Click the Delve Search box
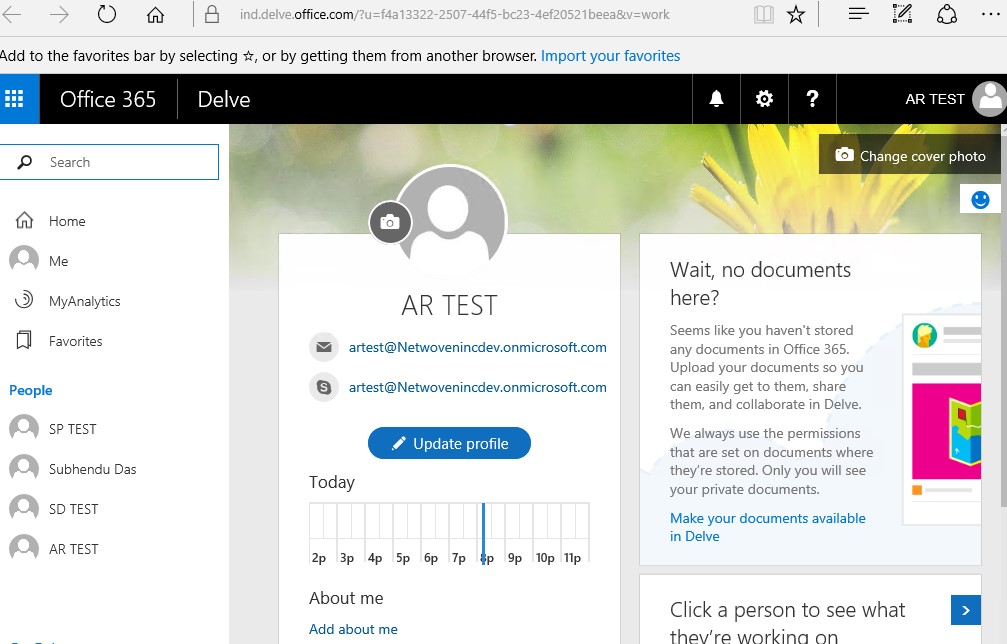Image resolution: width=1007 pixels, height=644 pixels. tap(109, 162)
